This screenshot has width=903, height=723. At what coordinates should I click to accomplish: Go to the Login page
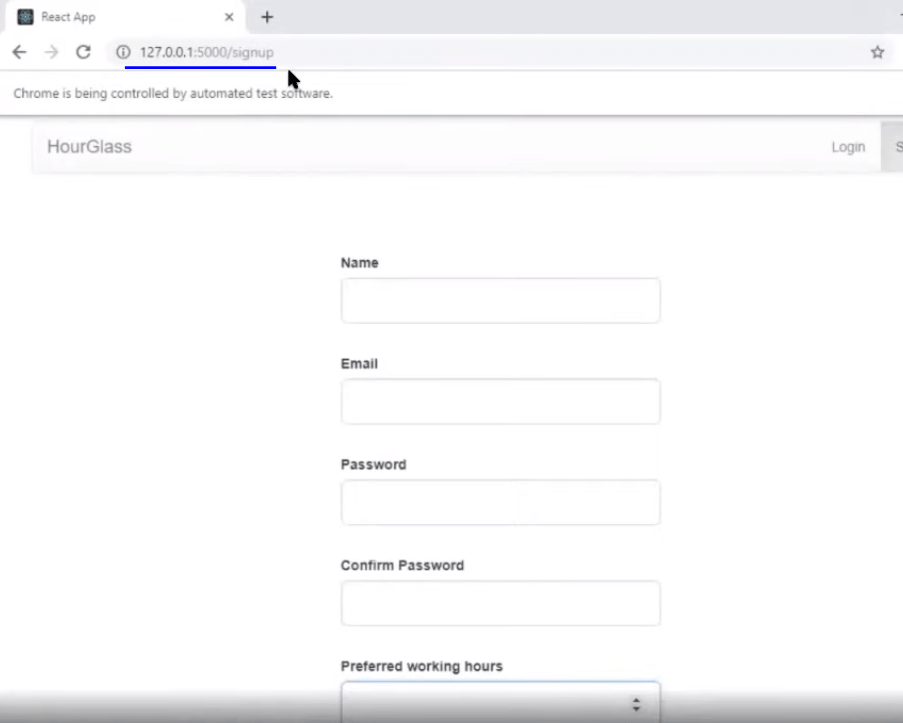coord(848,147)
